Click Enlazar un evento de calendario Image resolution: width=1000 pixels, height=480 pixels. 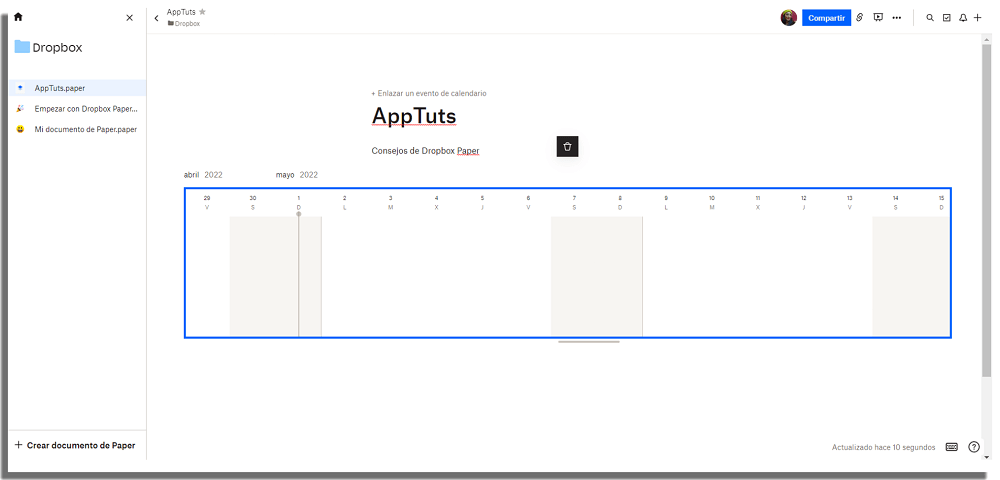[429, 93]
